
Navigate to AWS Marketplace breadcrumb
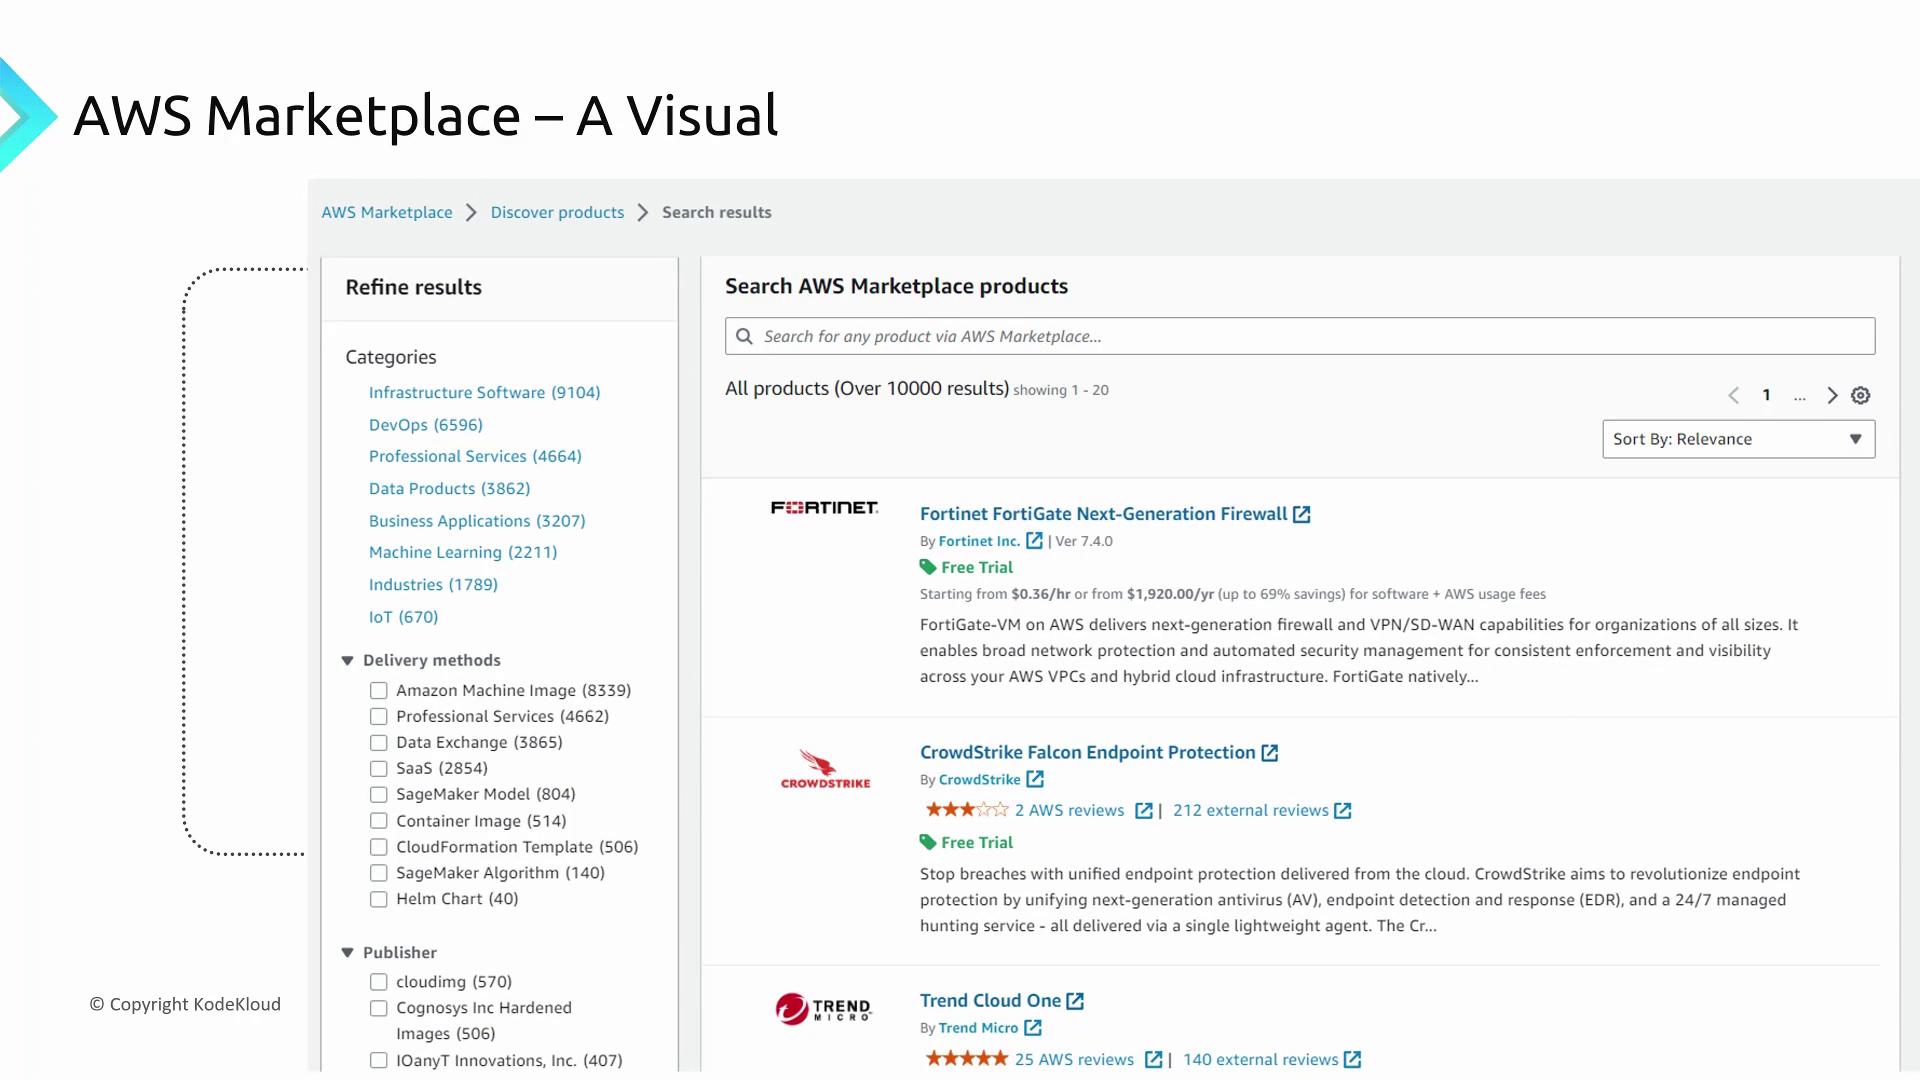387,212
